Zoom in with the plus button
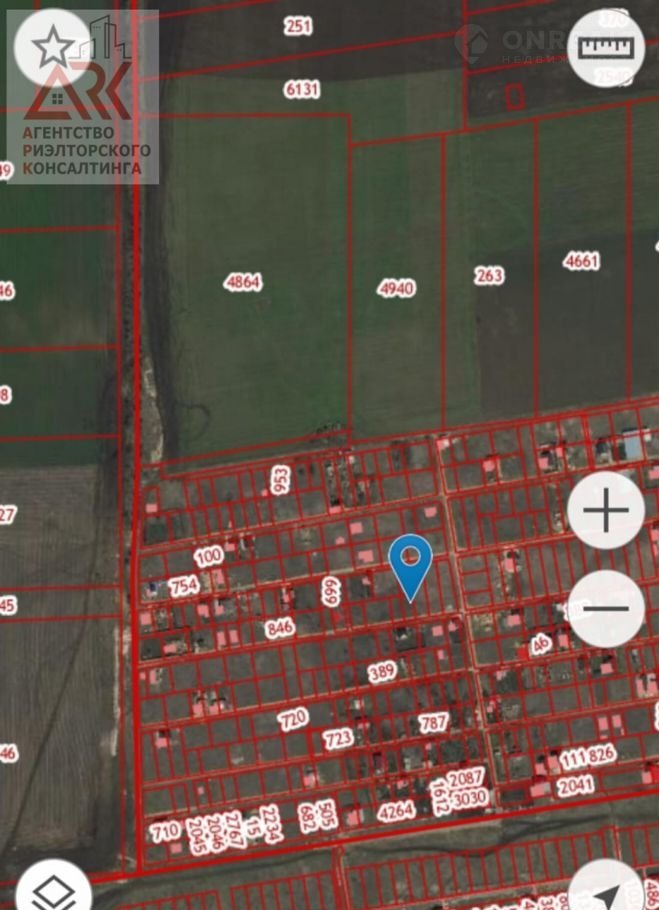 [605, 511]
